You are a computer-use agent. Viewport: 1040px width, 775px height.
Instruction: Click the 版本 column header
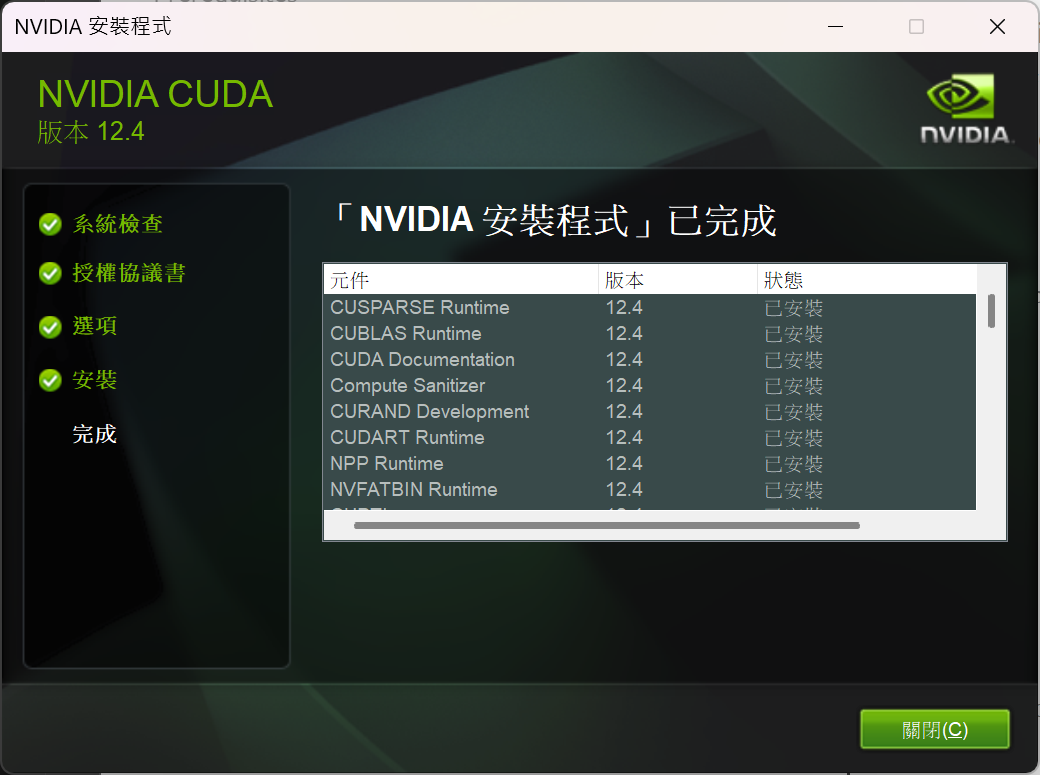[x=625, y=280]
